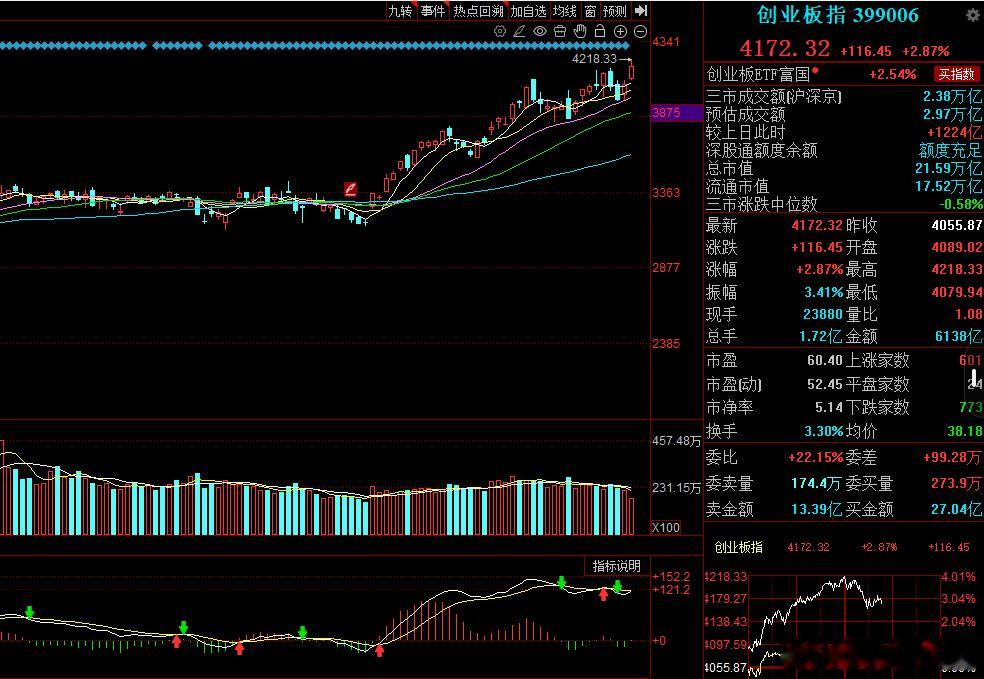The image size is (984, 679).
Task: Open the 九转 indicator tab
Action: coord(400,11)
